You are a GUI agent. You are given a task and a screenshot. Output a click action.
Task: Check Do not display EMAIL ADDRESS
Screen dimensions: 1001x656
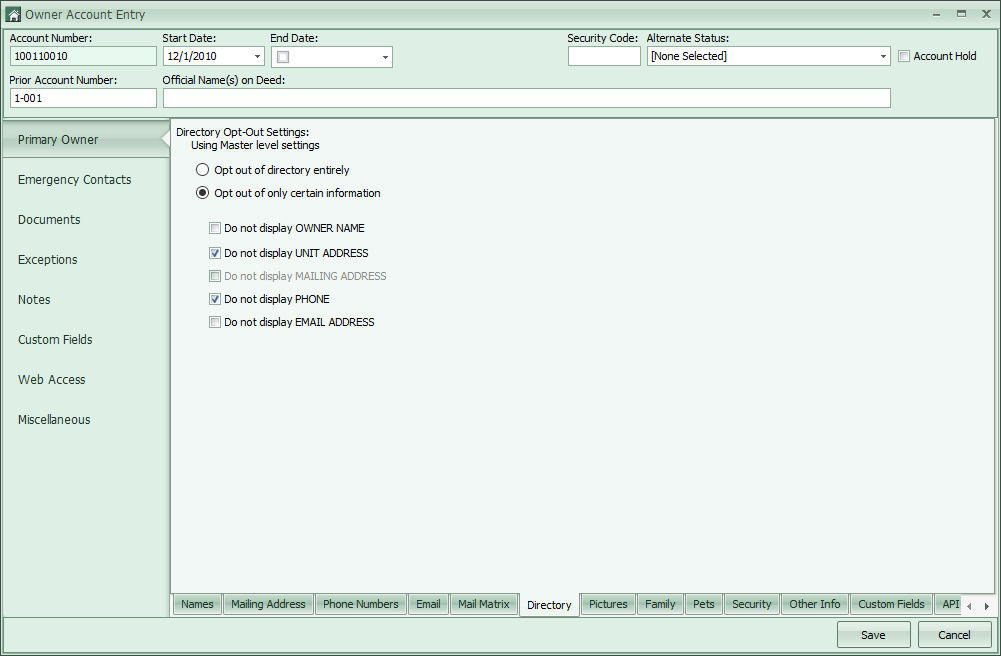(x=215, y=322)
